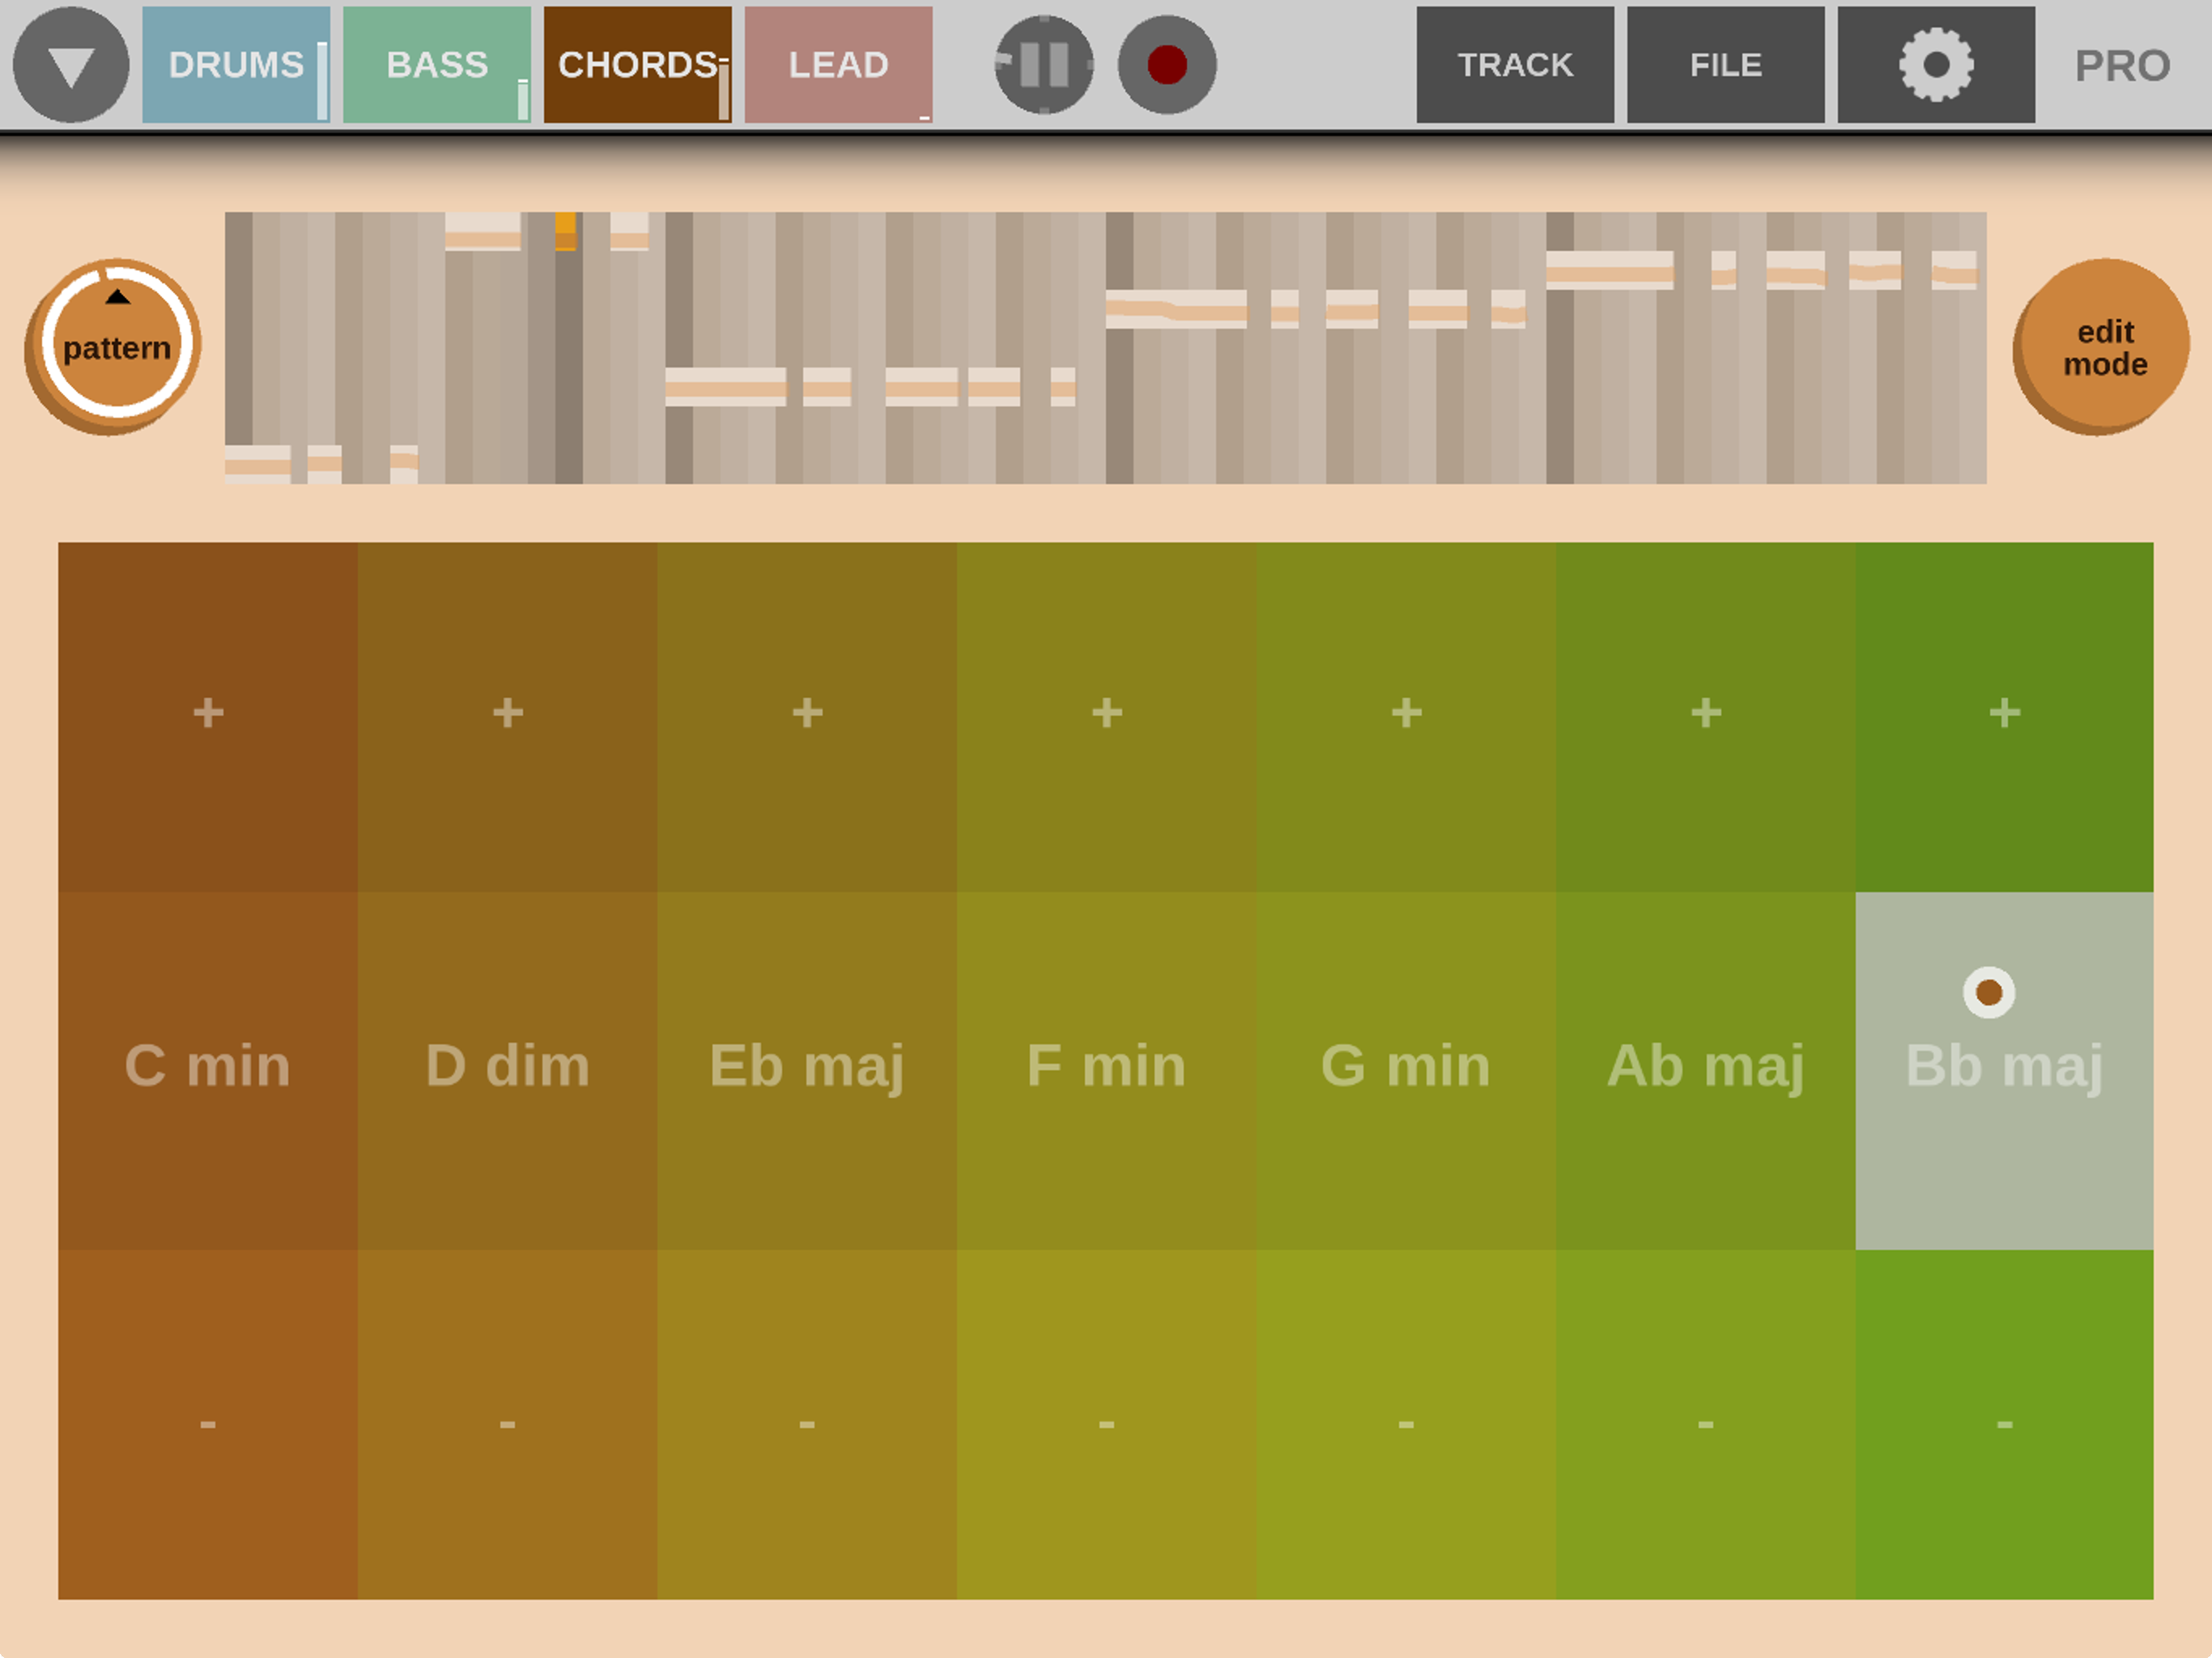The width and height of the screenshot is (2212, 1658).
Task: Switch to the BASS tab
Action: pos(437,65)
